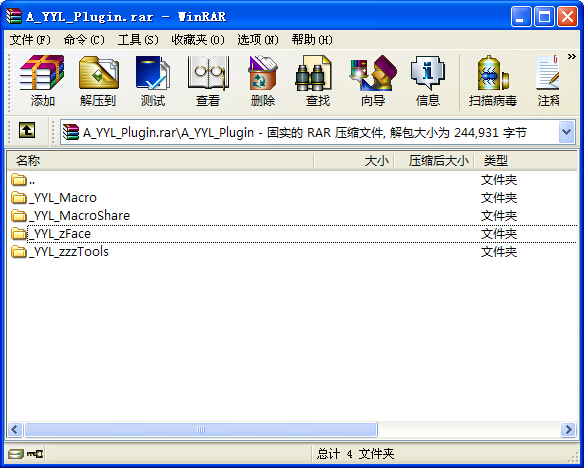Open the 命令(C) menu
The width and height of the screenshot is (584, 468).
(x=84, y=39)
